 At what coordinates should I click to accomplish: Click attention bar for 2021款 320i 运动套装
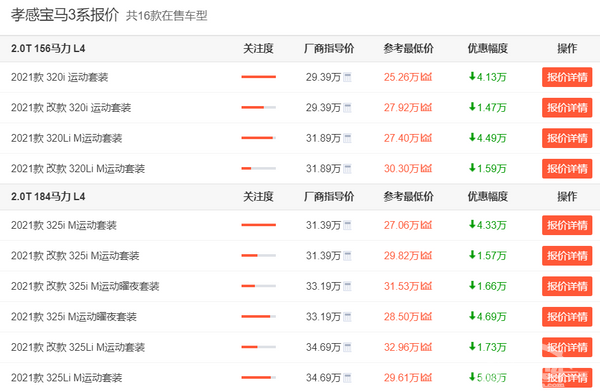259,77
